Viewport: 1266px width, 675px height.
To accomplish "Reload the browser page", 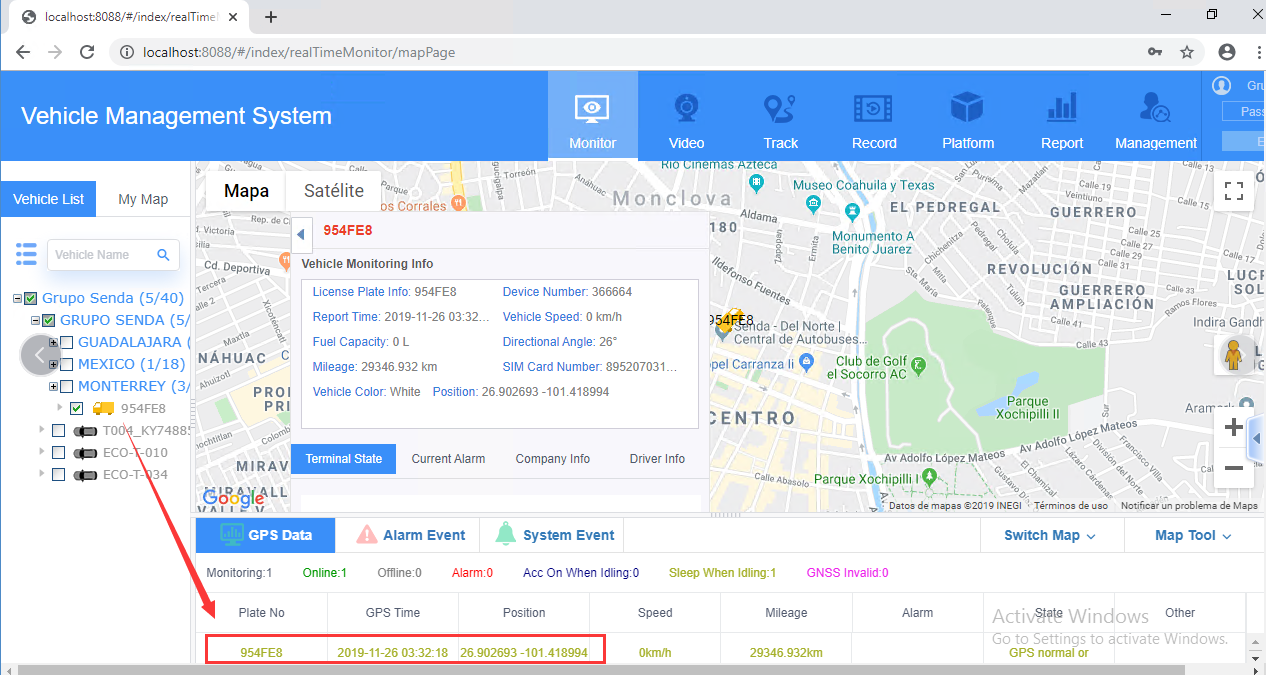I will point(87,52).
